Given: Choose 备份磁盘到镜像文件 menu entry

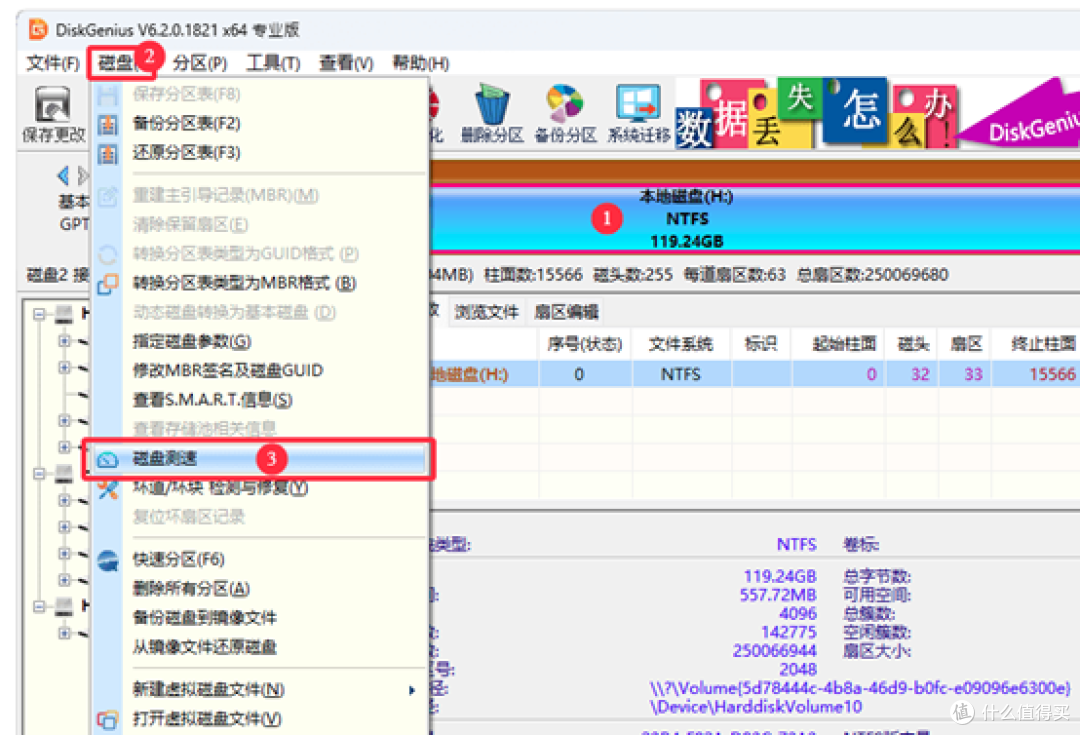Looking at the screenshot, I should tap(205, 618).
